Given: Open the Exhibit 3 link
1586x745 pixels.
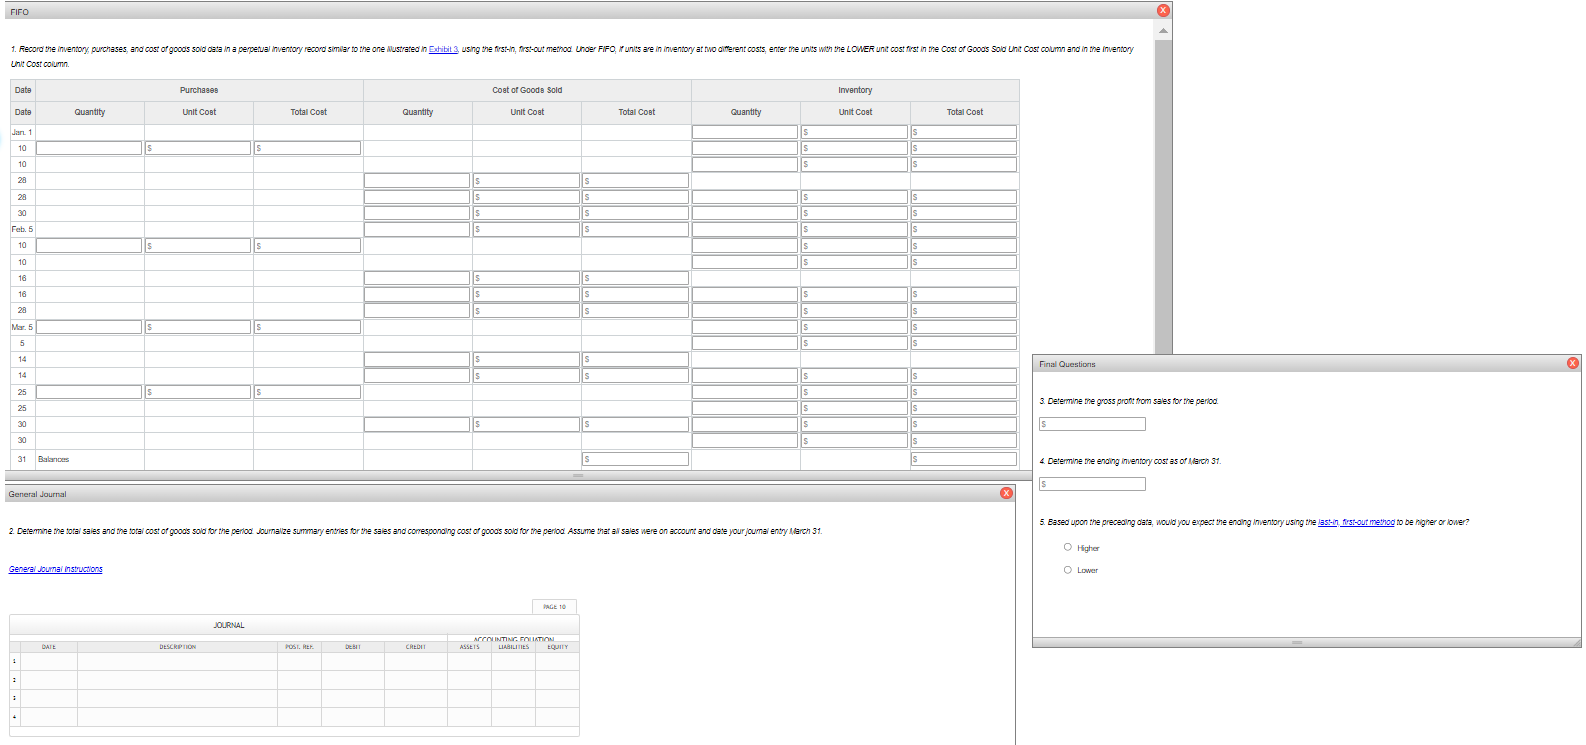Looking at the screenshot, I should [443, 49].
